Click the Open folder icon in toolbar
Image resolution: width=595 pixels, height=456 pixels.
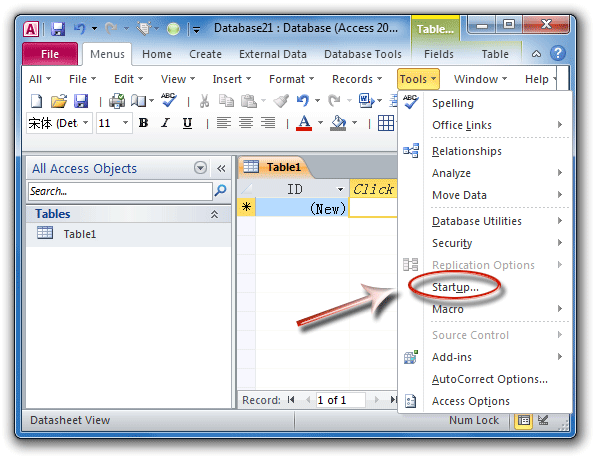59,101
